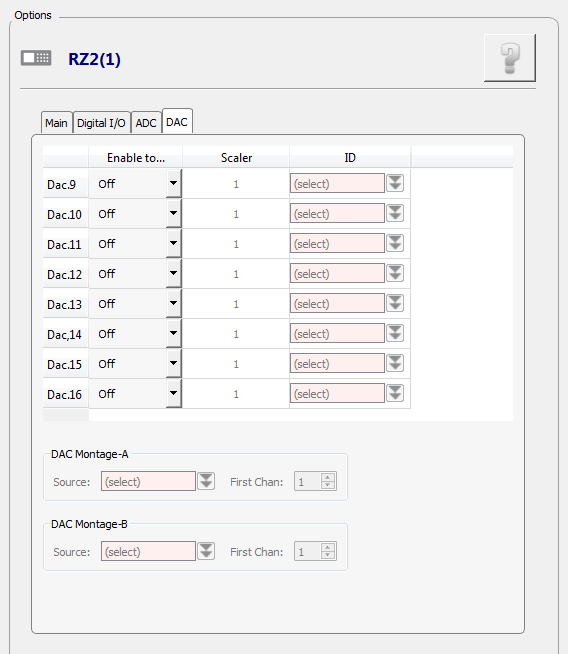Screen dimensions: 568x654
Task: Expand Enable to dropdown for Dac.10
Action: click(173, 214)
